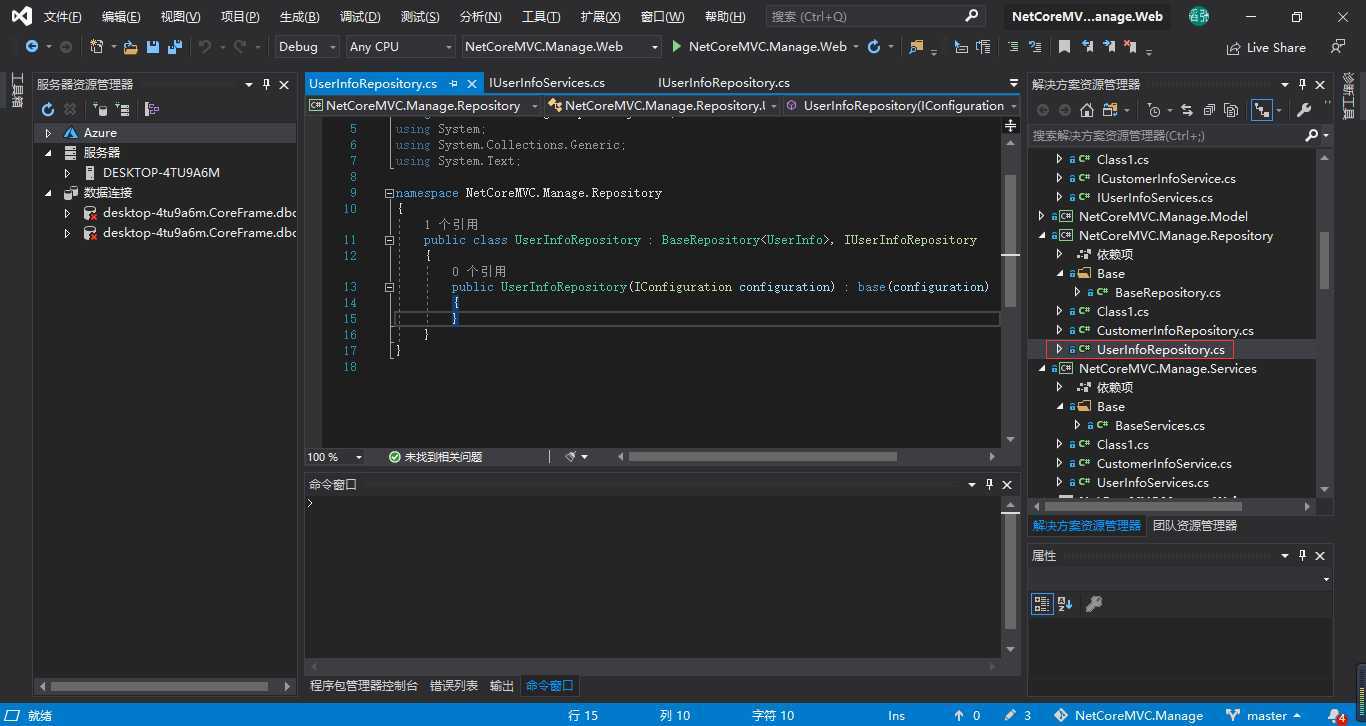1366x726 pixels.
Task: Switch to the IUserInfoServices.cs tab
Action: [x=547, y=83]
